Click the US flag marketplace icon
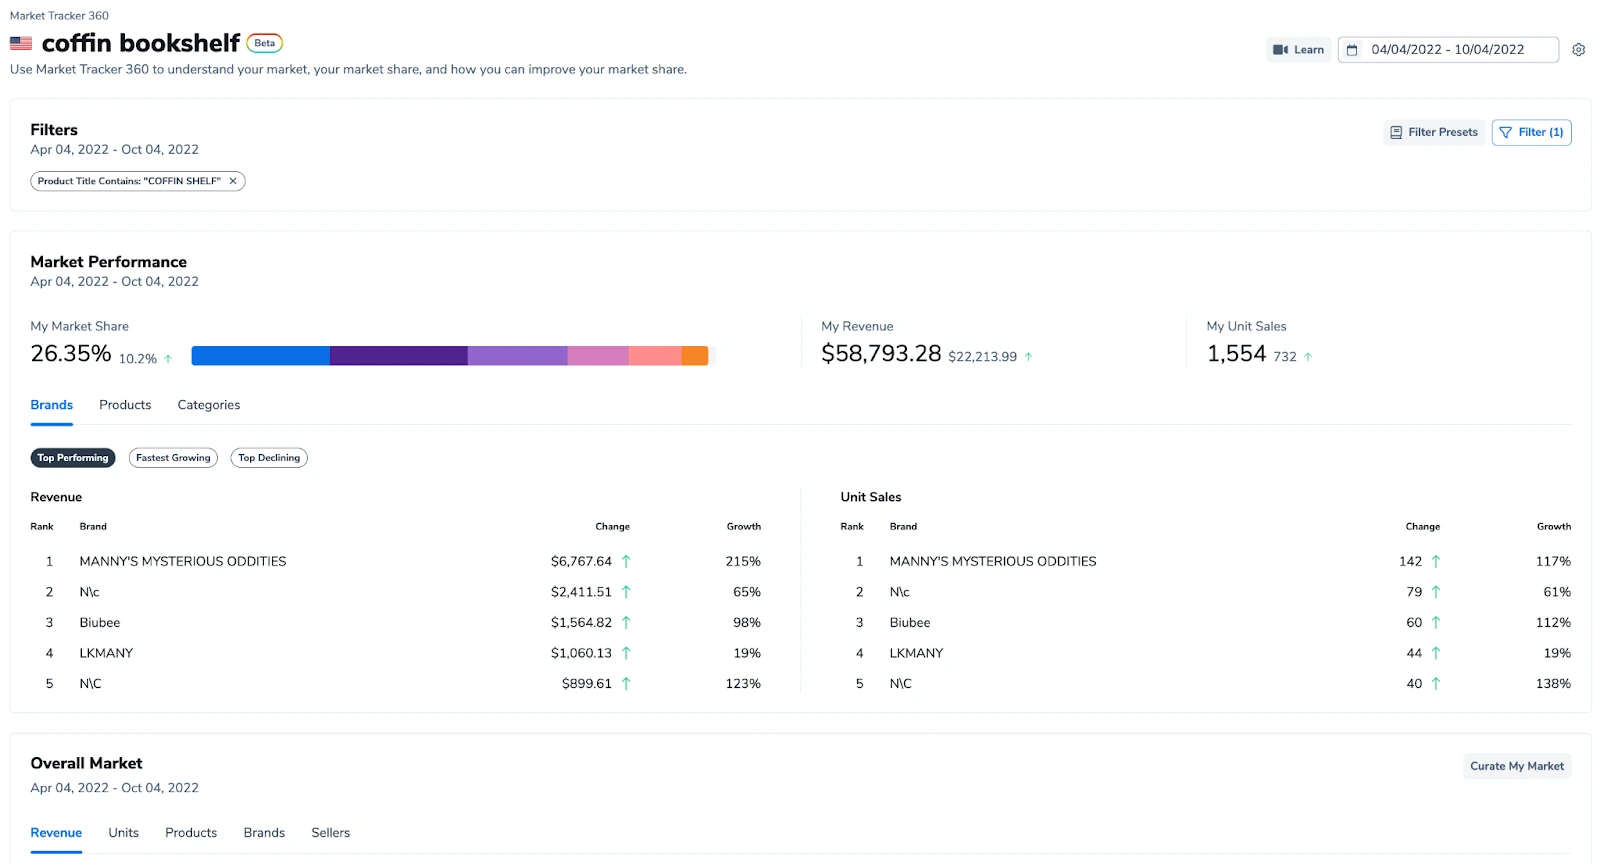1600x864 pixels. coord(21,44)
